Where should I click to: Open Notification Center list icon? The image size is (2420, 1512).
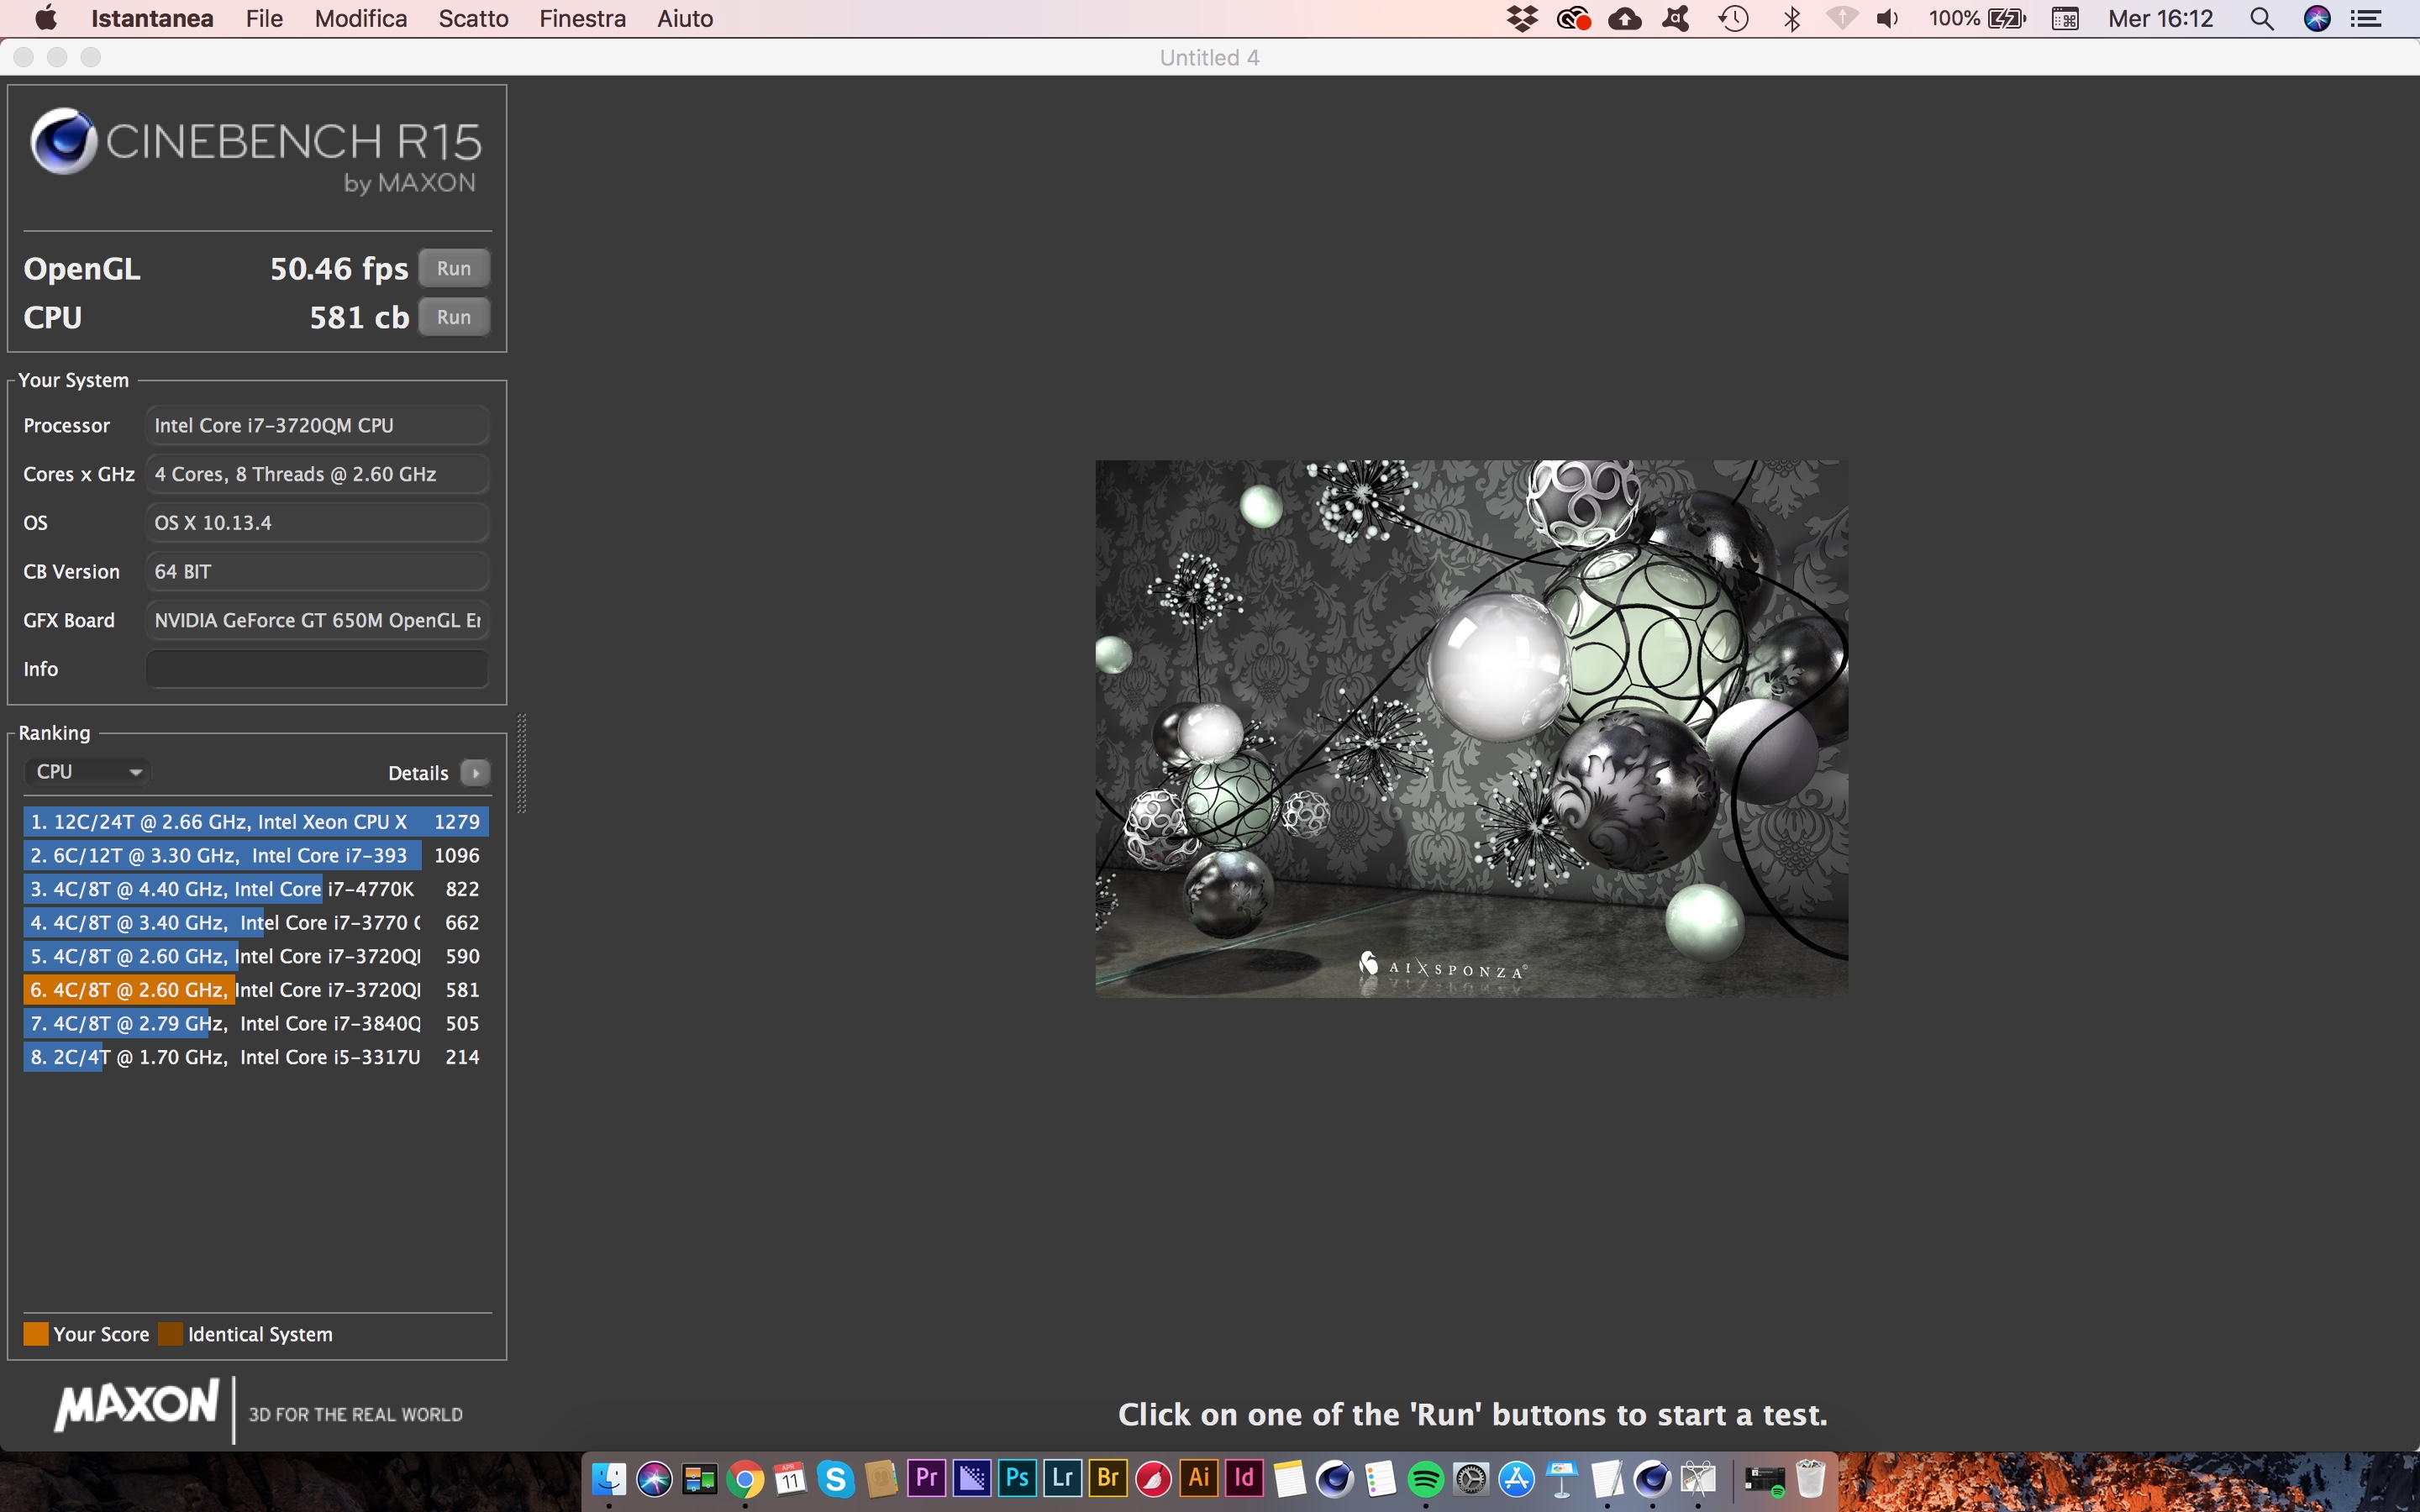pyautogui.click(x=2366, y=19)
